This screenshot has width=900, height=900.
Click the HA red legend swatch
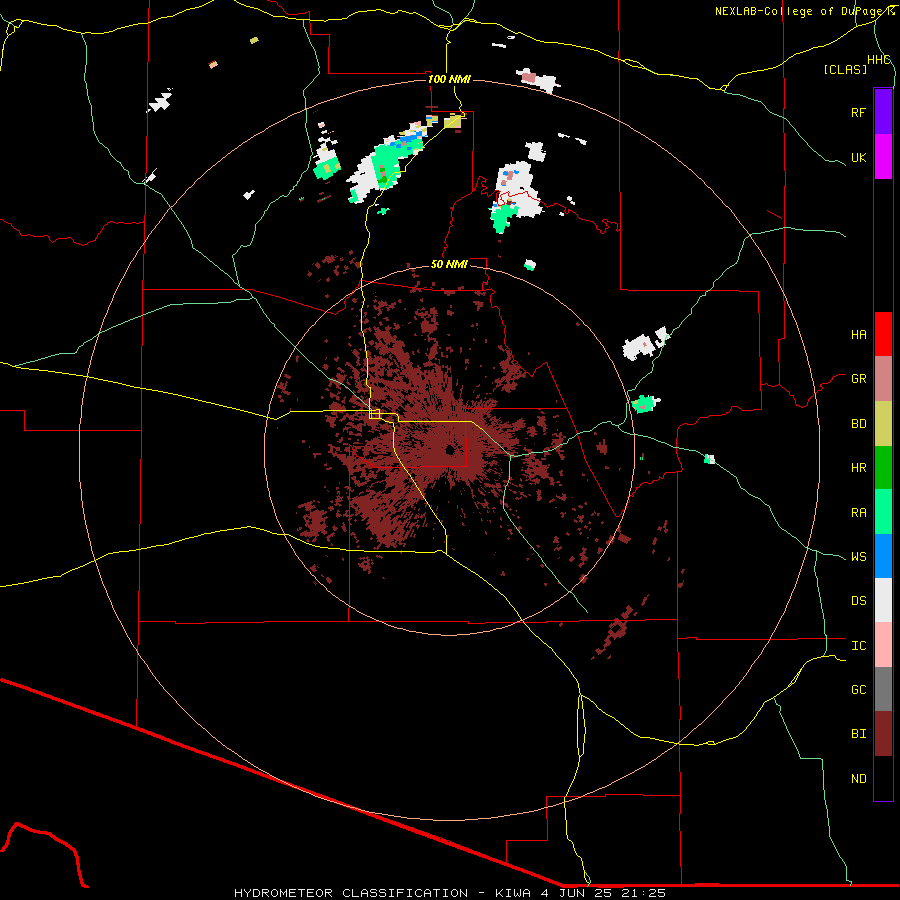(x=883, y=334)
